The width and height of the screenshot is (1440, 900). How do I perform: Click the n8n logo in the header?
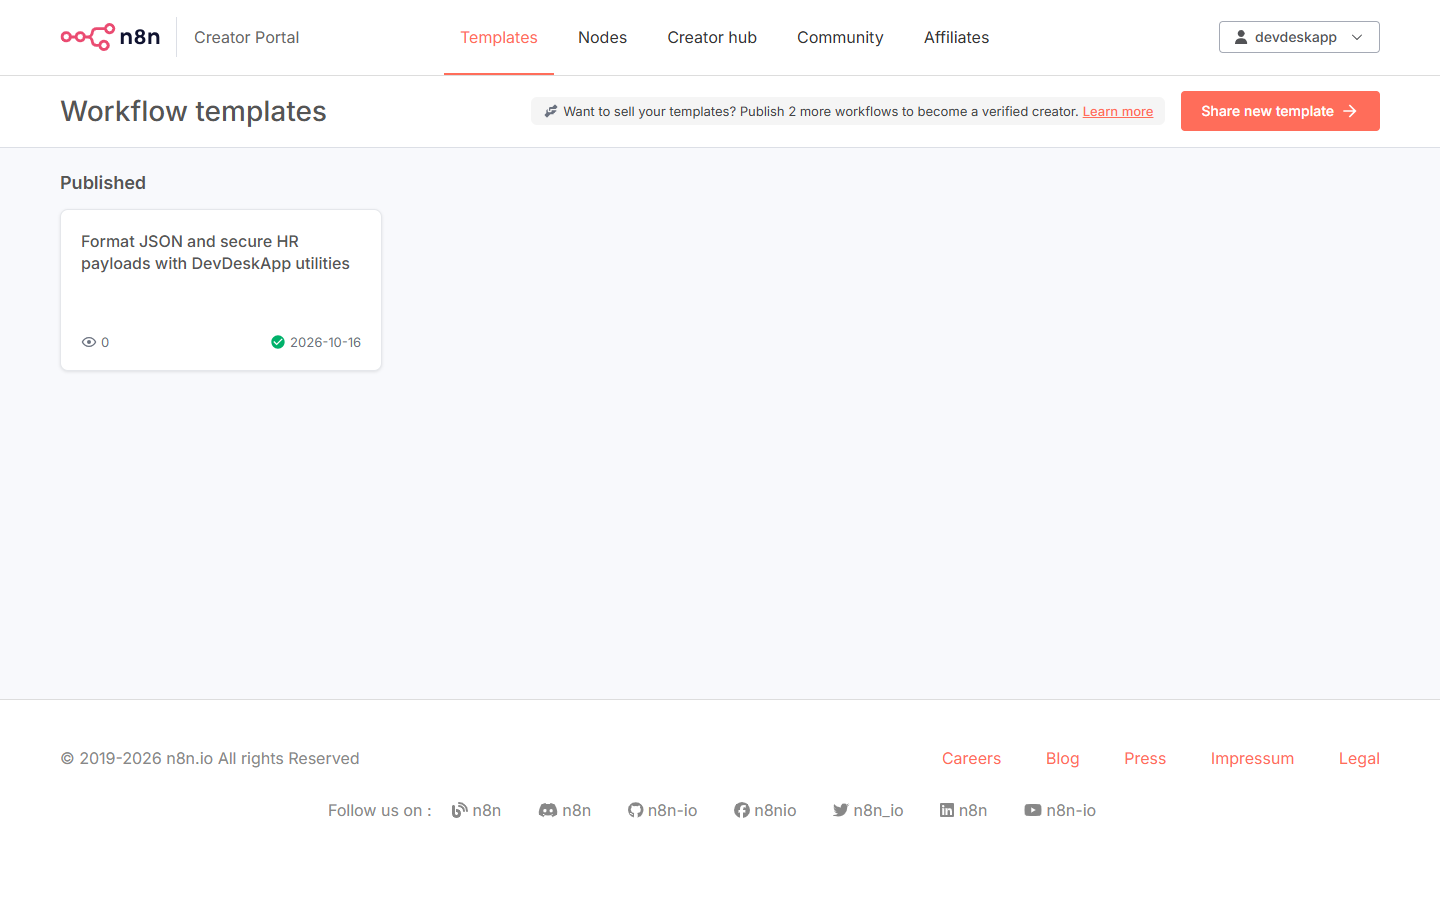tap(110, 37)
